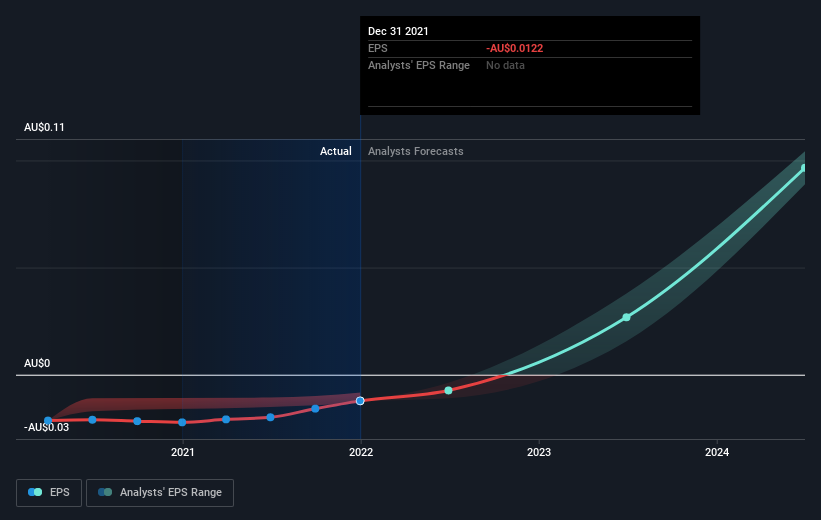821x520 pixels.
Task: Click the EPS data point at 2021 axis
Action: pos(182,422)
